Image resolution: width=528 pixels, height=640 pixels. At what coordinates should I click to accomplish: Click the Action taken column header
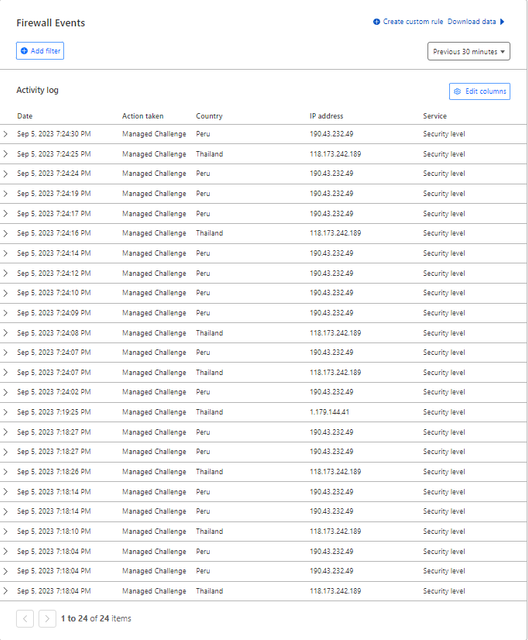[143, 116]
